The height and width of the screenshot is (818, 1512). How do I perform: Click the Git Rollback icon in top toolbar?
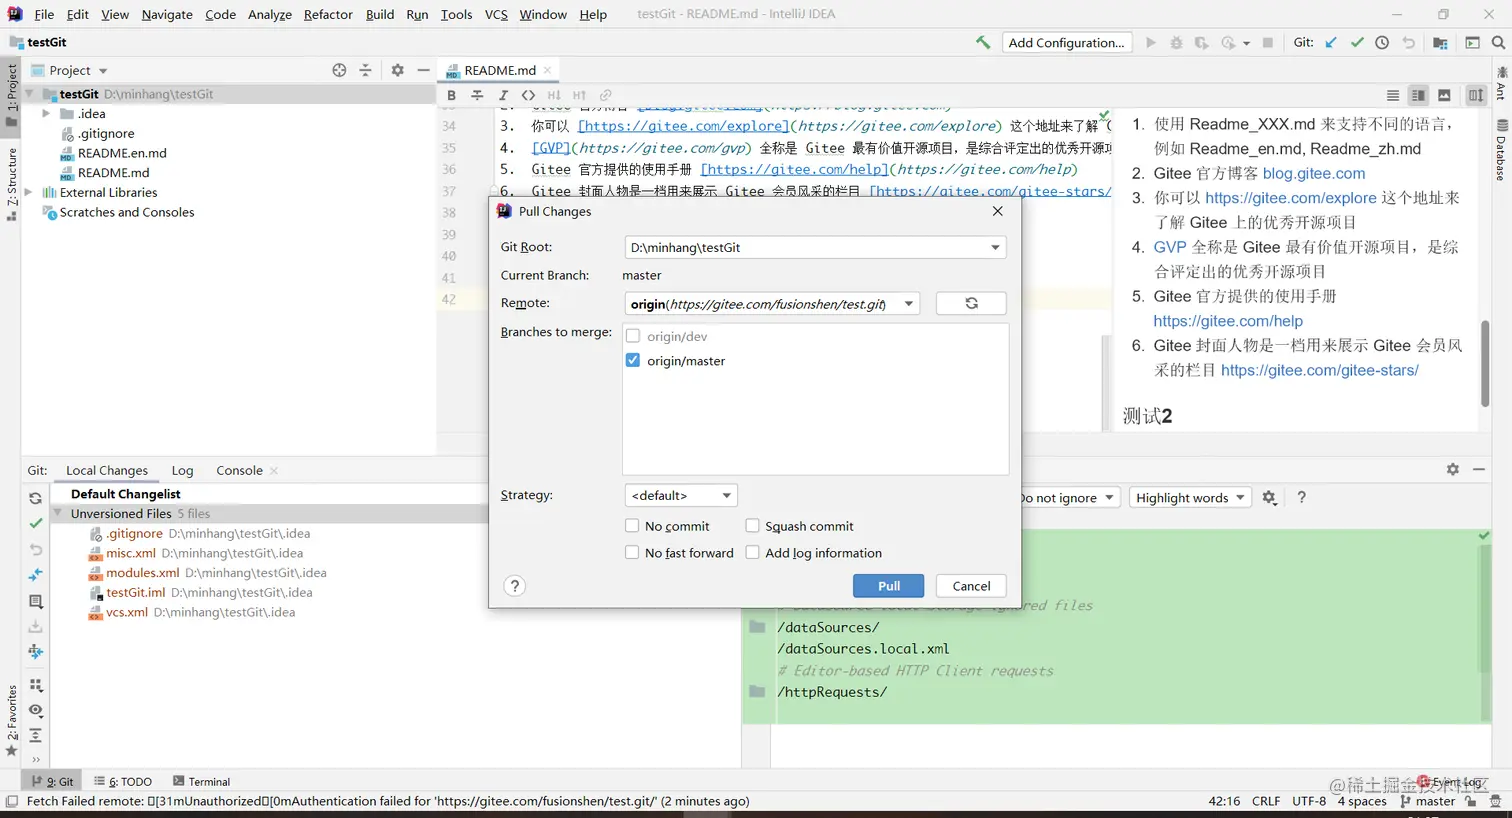pyautogui.click(x=1408, y=42)
